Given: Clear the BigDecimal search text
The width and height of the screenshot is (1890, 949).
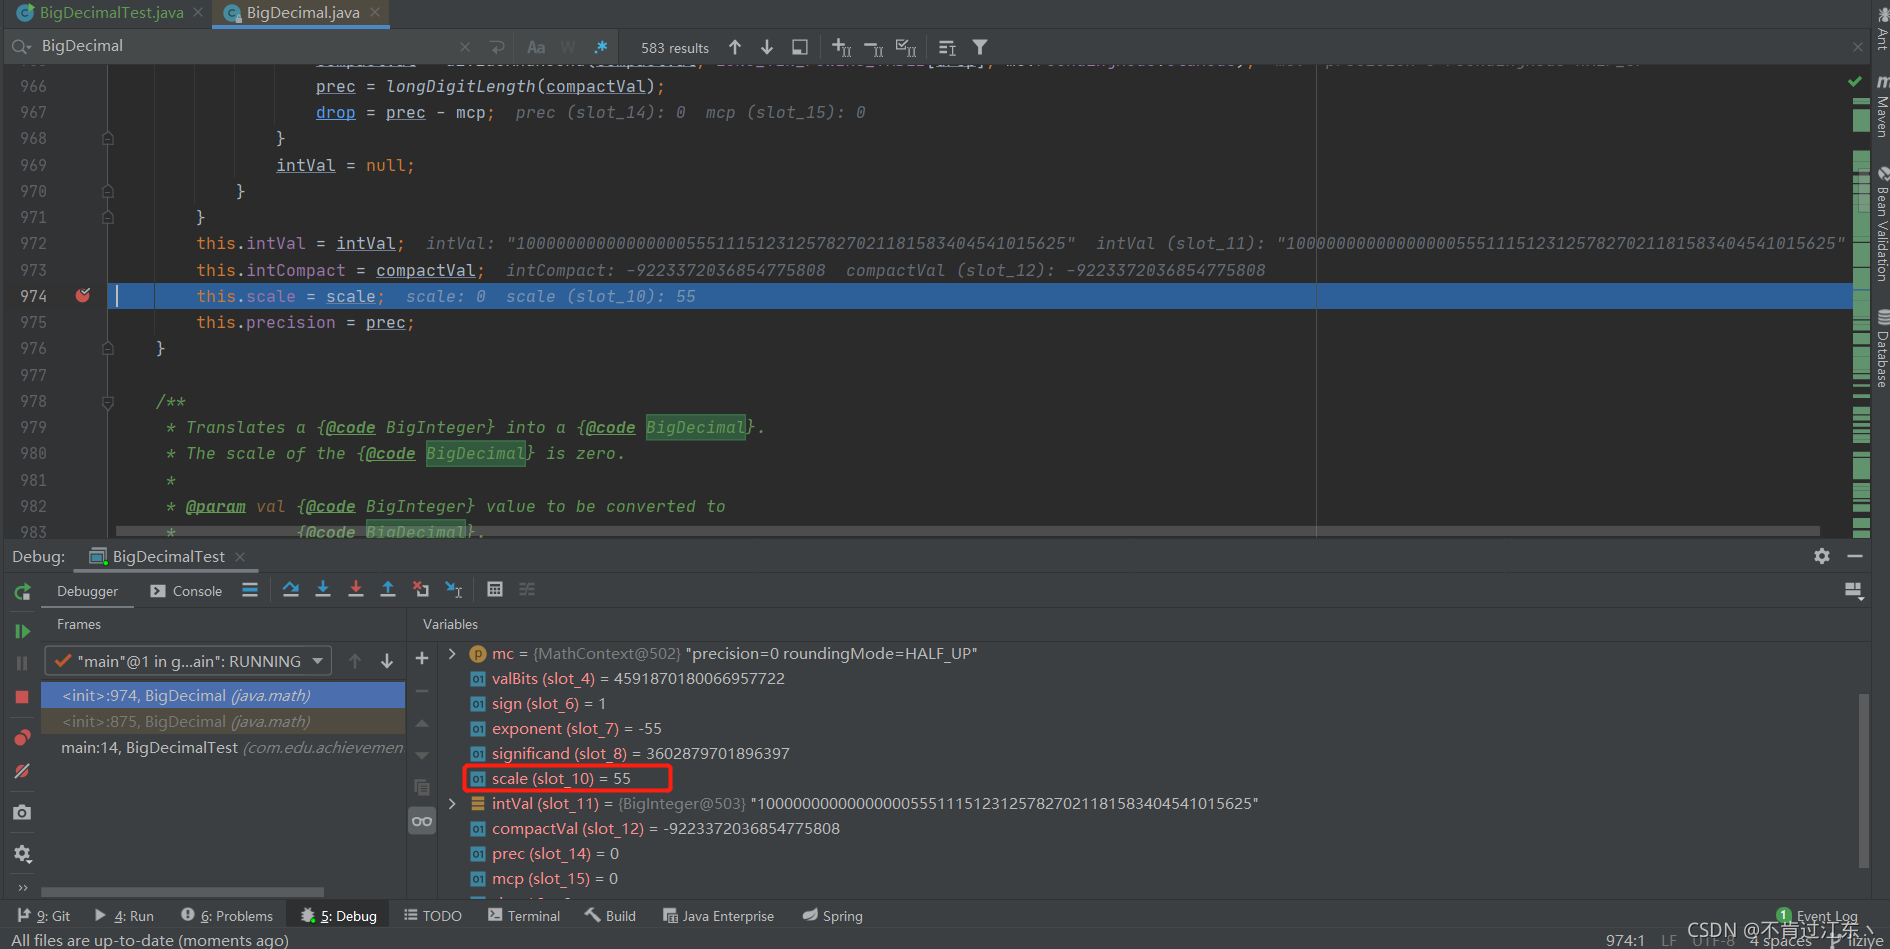Looking at the screenshot, I should pyautogui.click(x=465, y=47).
